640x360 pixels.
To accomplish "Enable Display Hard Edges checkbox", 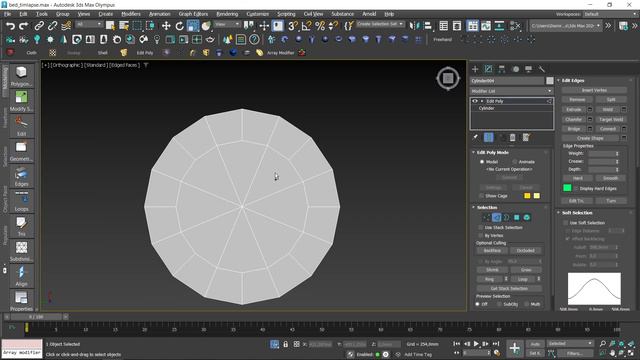I will 576,189.
